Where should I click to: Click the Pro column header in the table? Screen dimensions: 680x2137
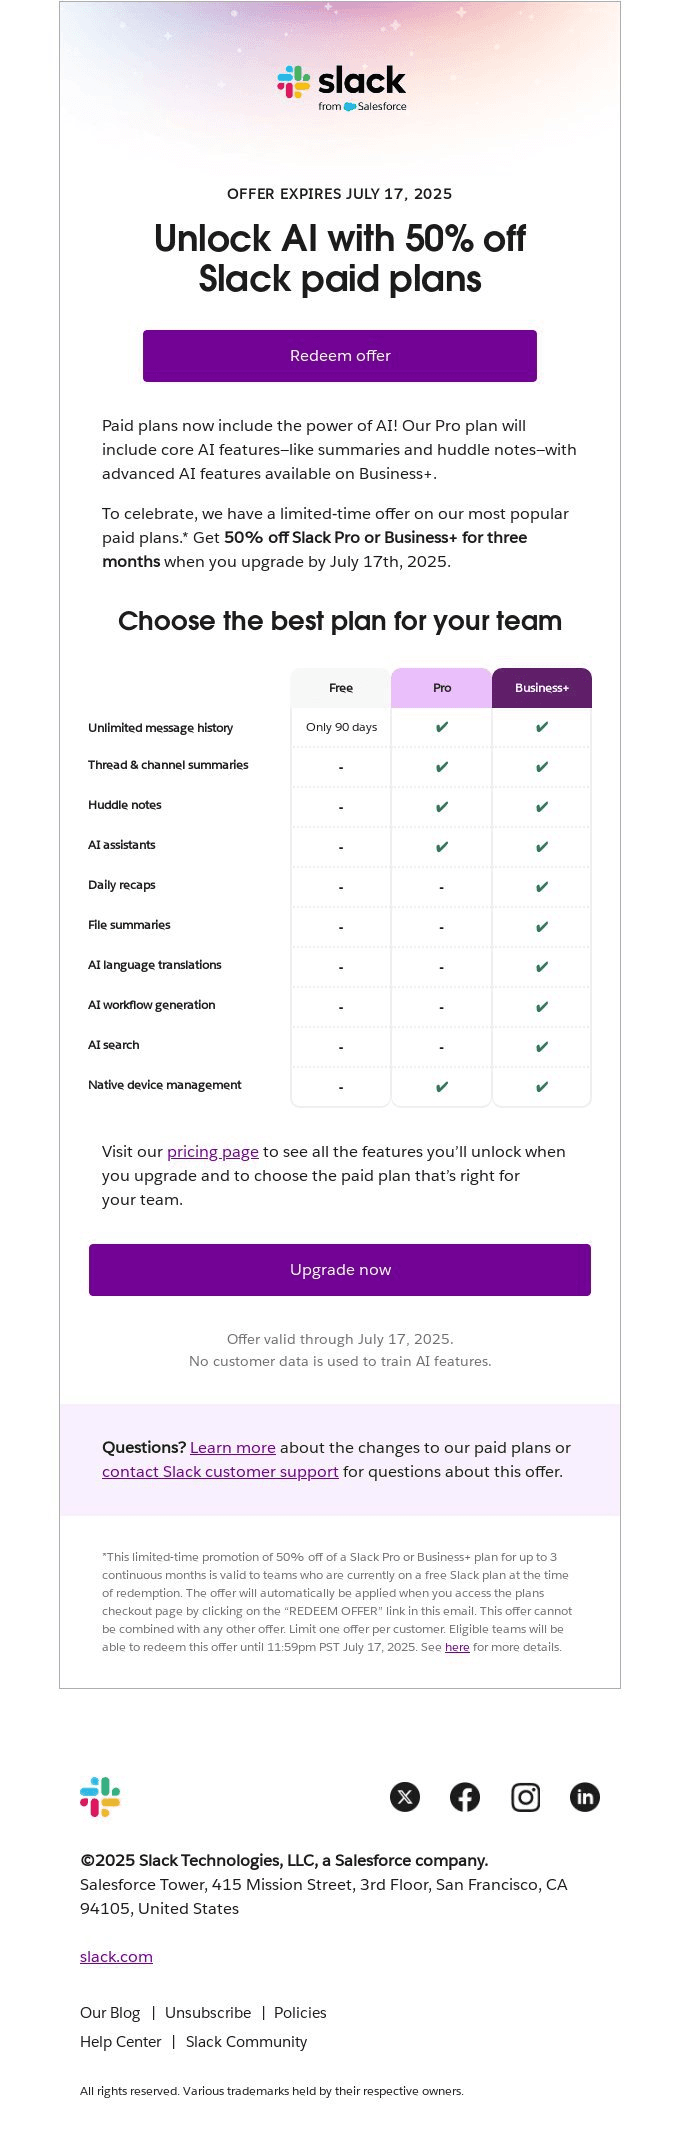(x=440, y=688)
